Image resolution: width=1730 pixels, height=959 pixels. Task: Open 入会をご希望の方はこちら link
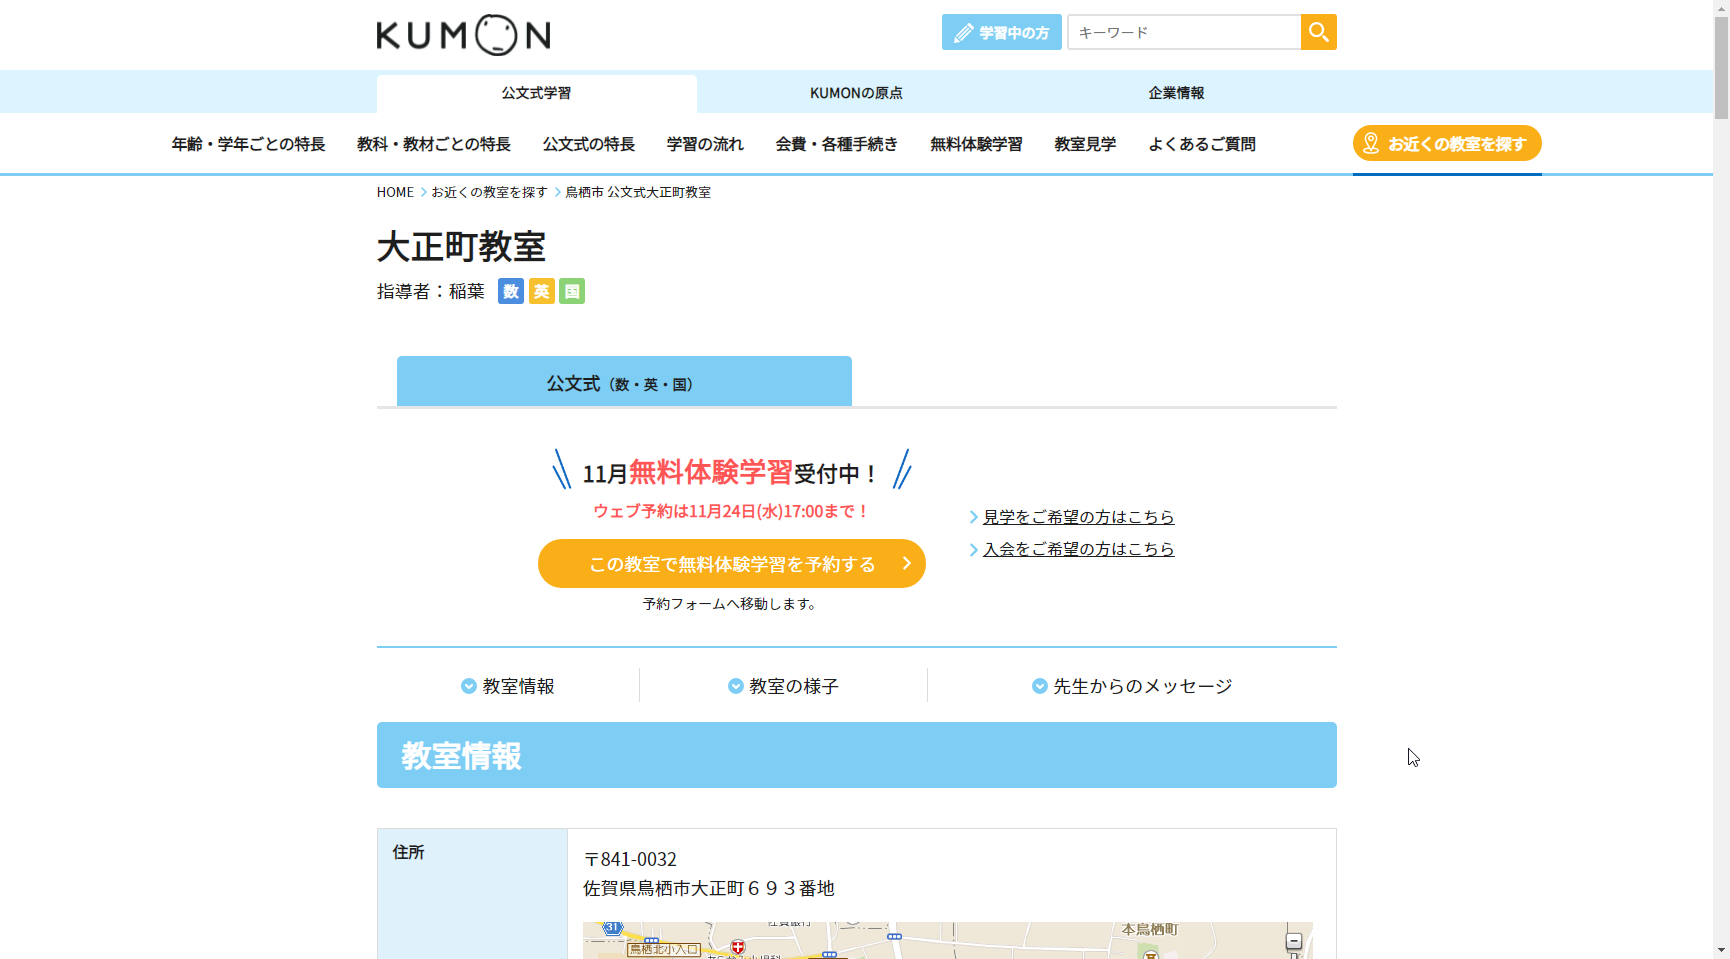pyautogui.click(x=1078, y=549)
